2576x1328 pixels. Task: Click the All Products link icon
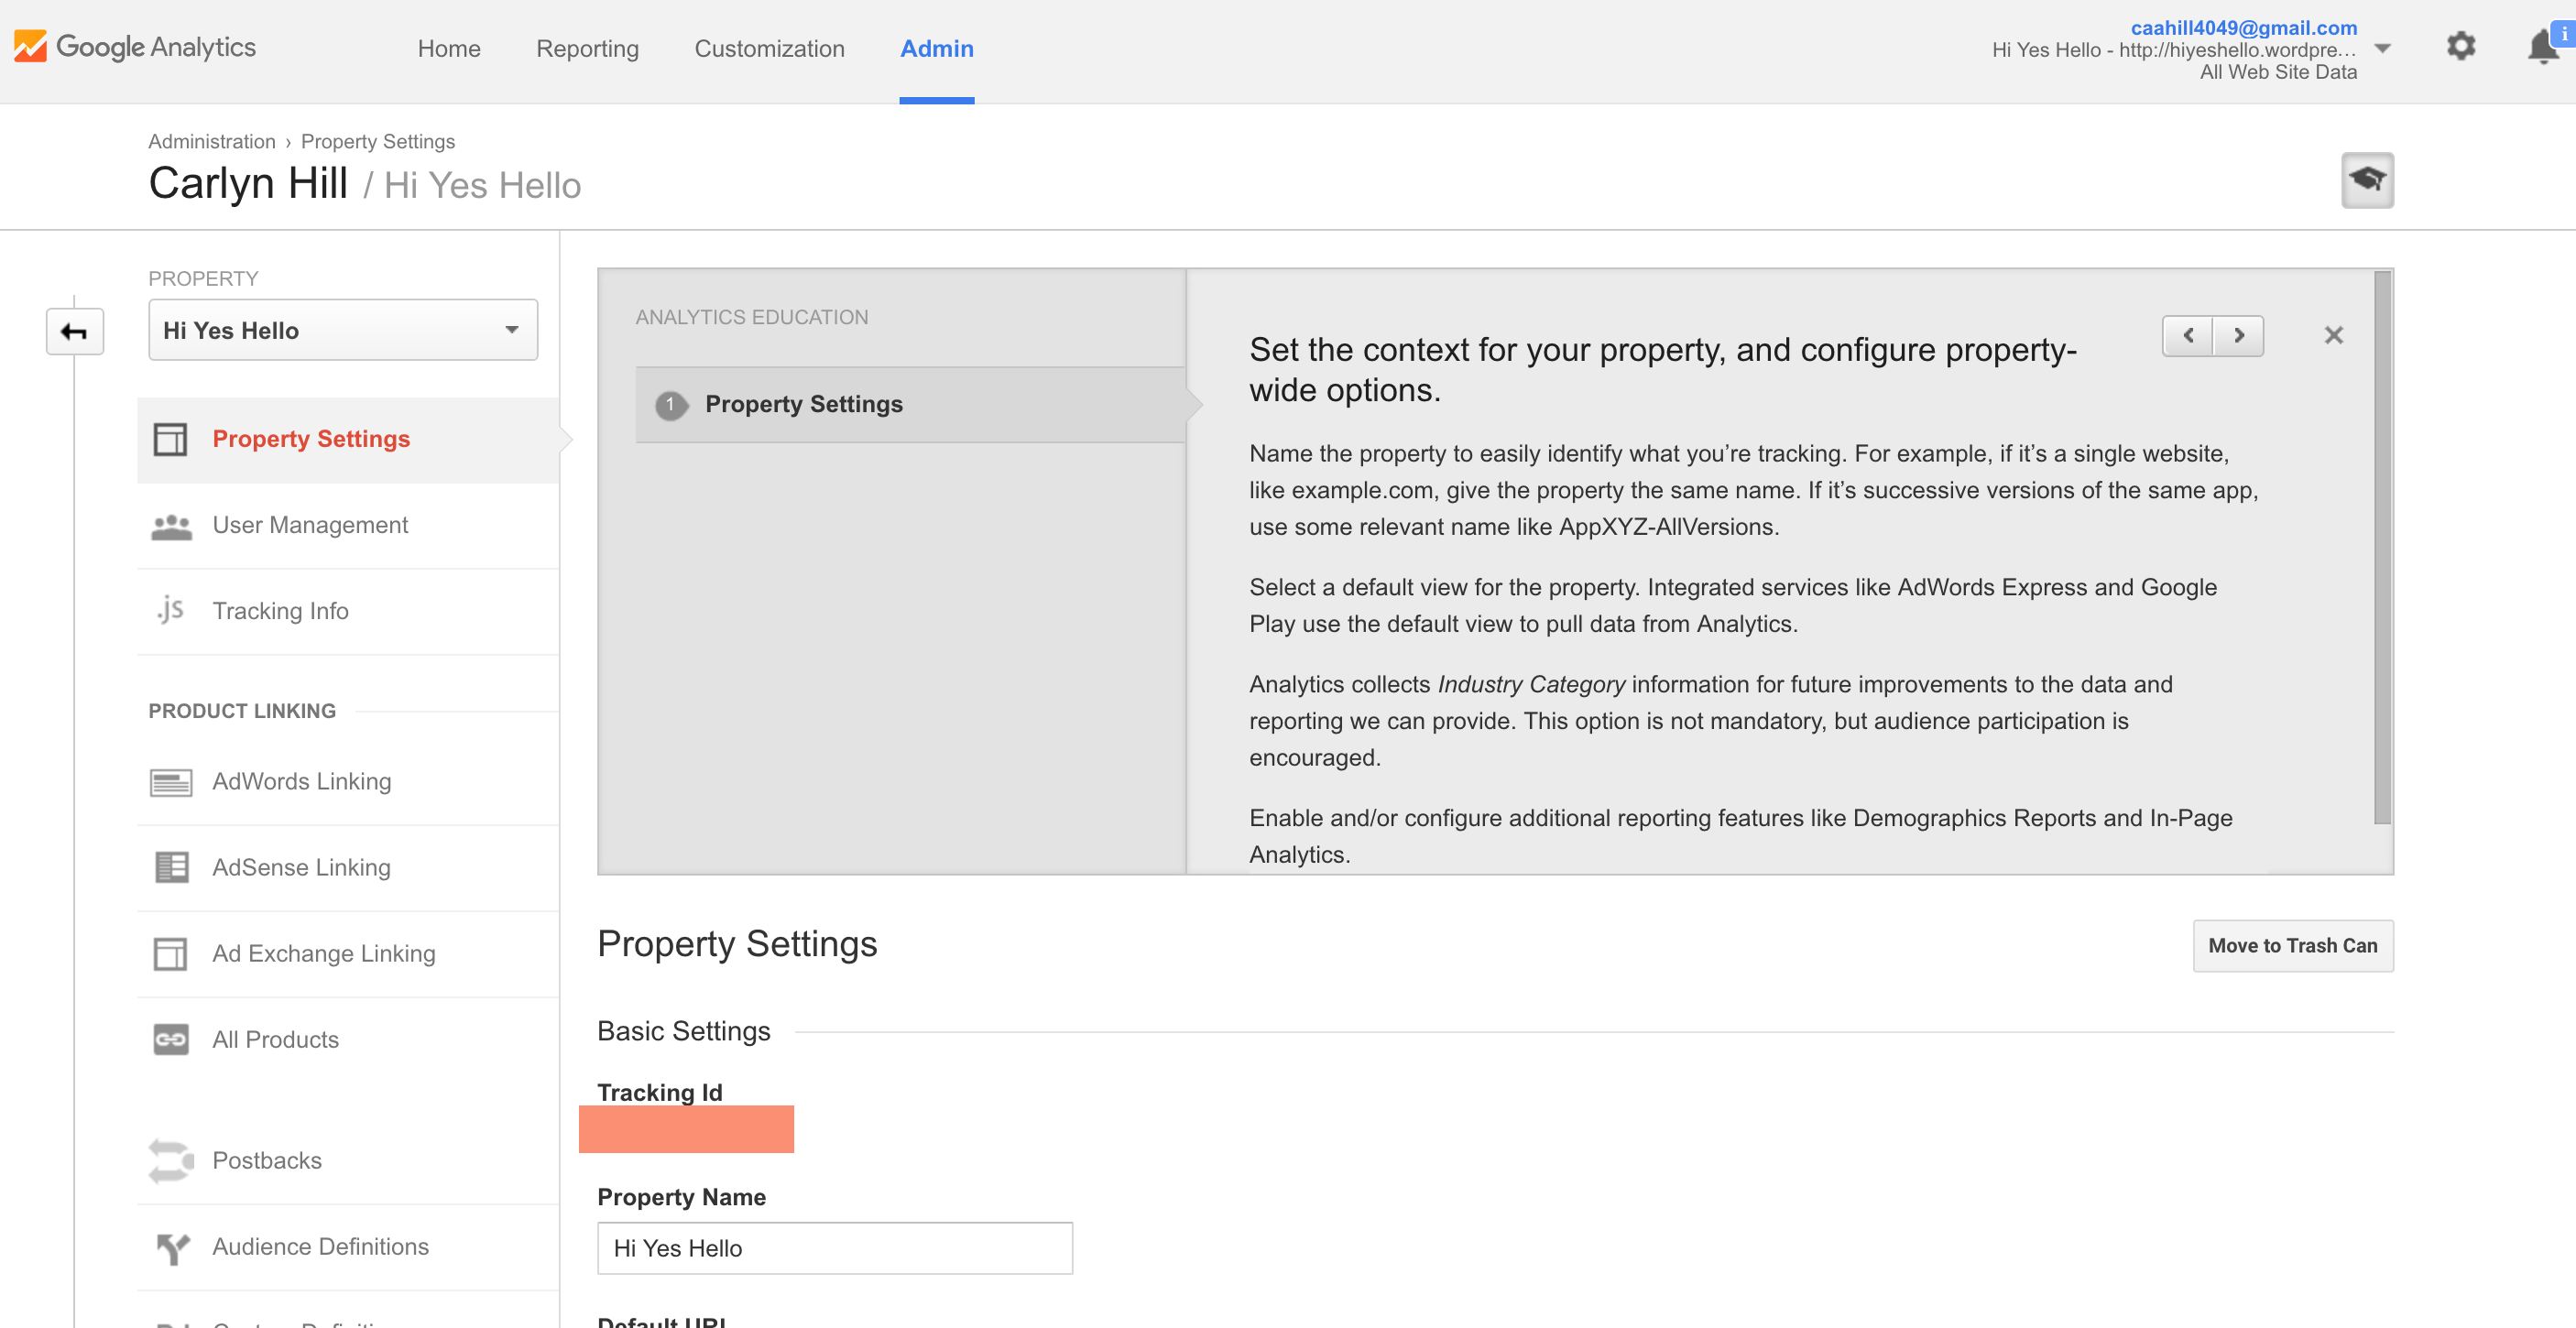pos(171,1040)
